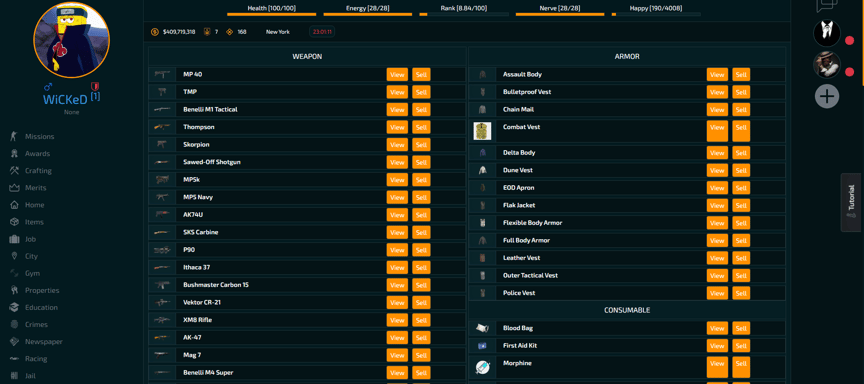Open the City map pin icon
Viewport: 864px width, 384px height.
pos(14,256)
